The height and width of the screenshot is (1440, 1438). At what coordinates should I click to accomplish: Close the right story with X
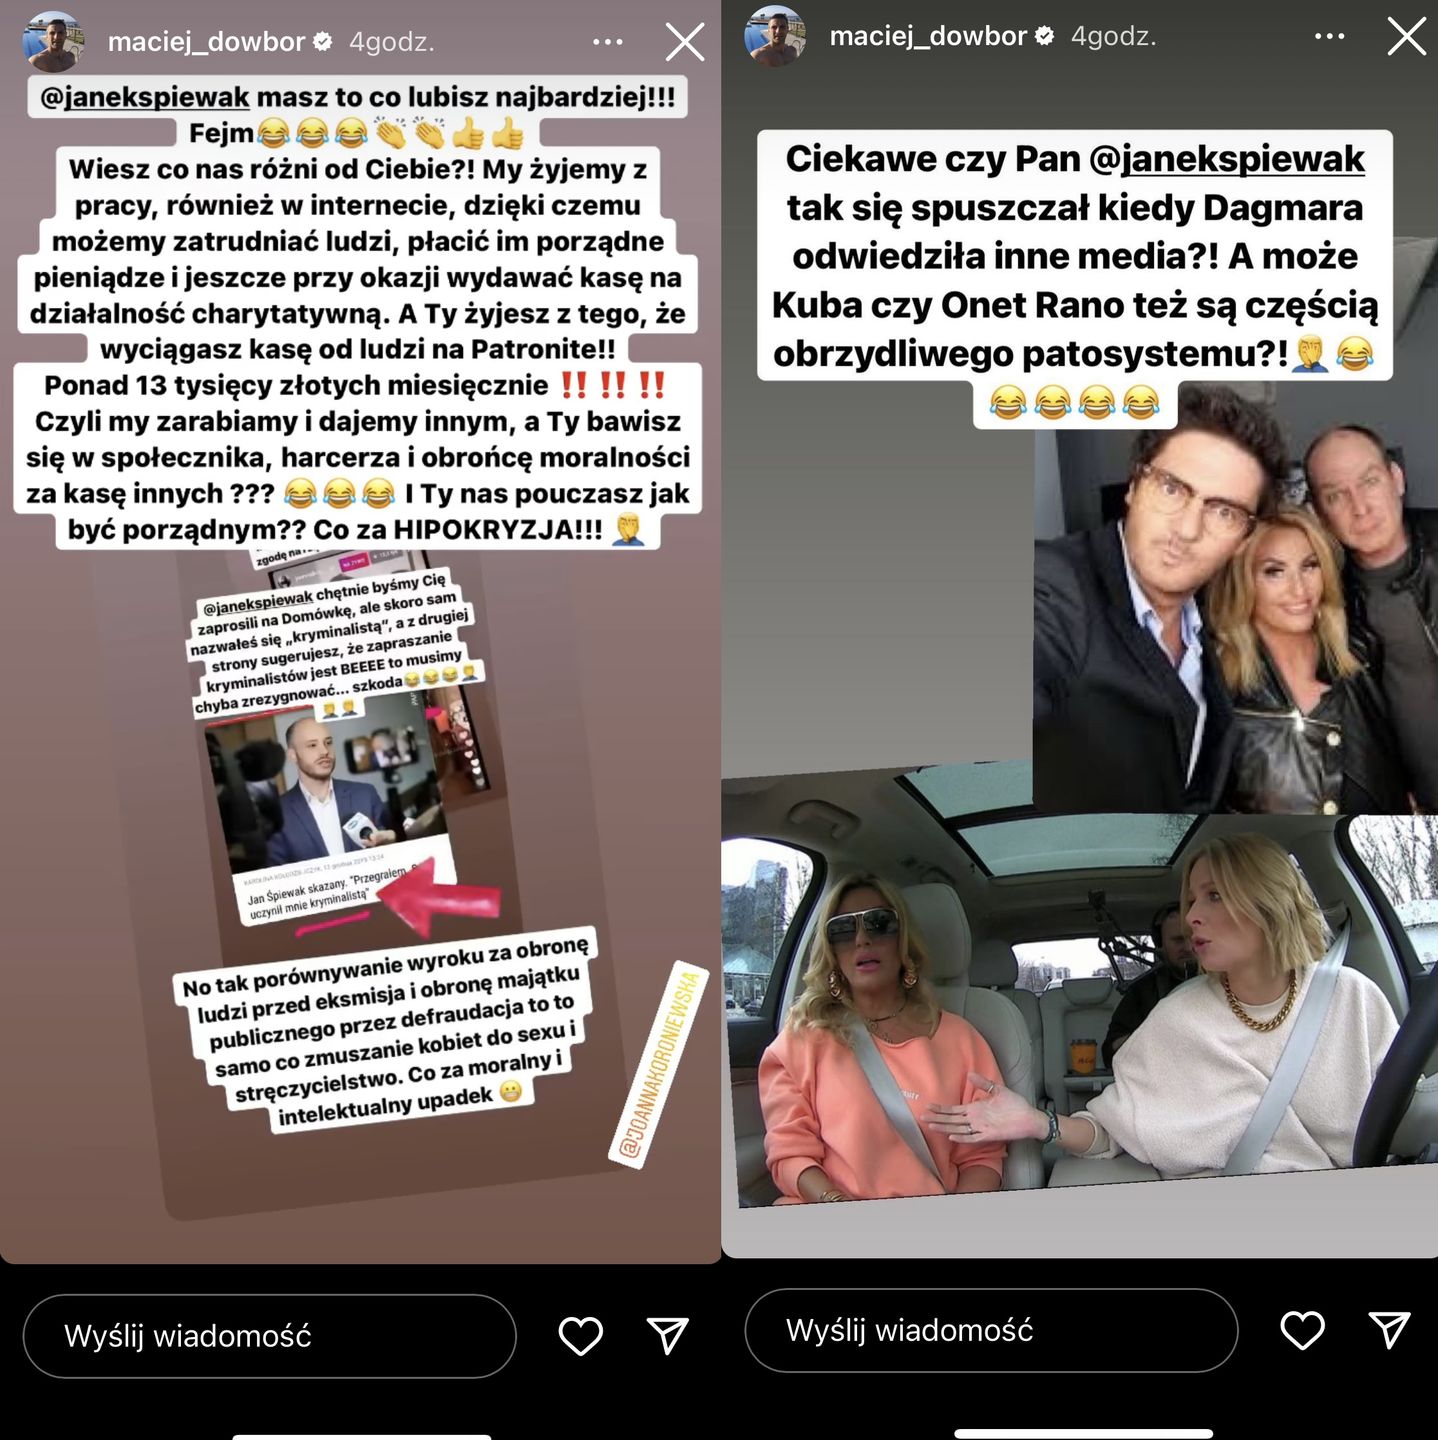[1407, 37]
